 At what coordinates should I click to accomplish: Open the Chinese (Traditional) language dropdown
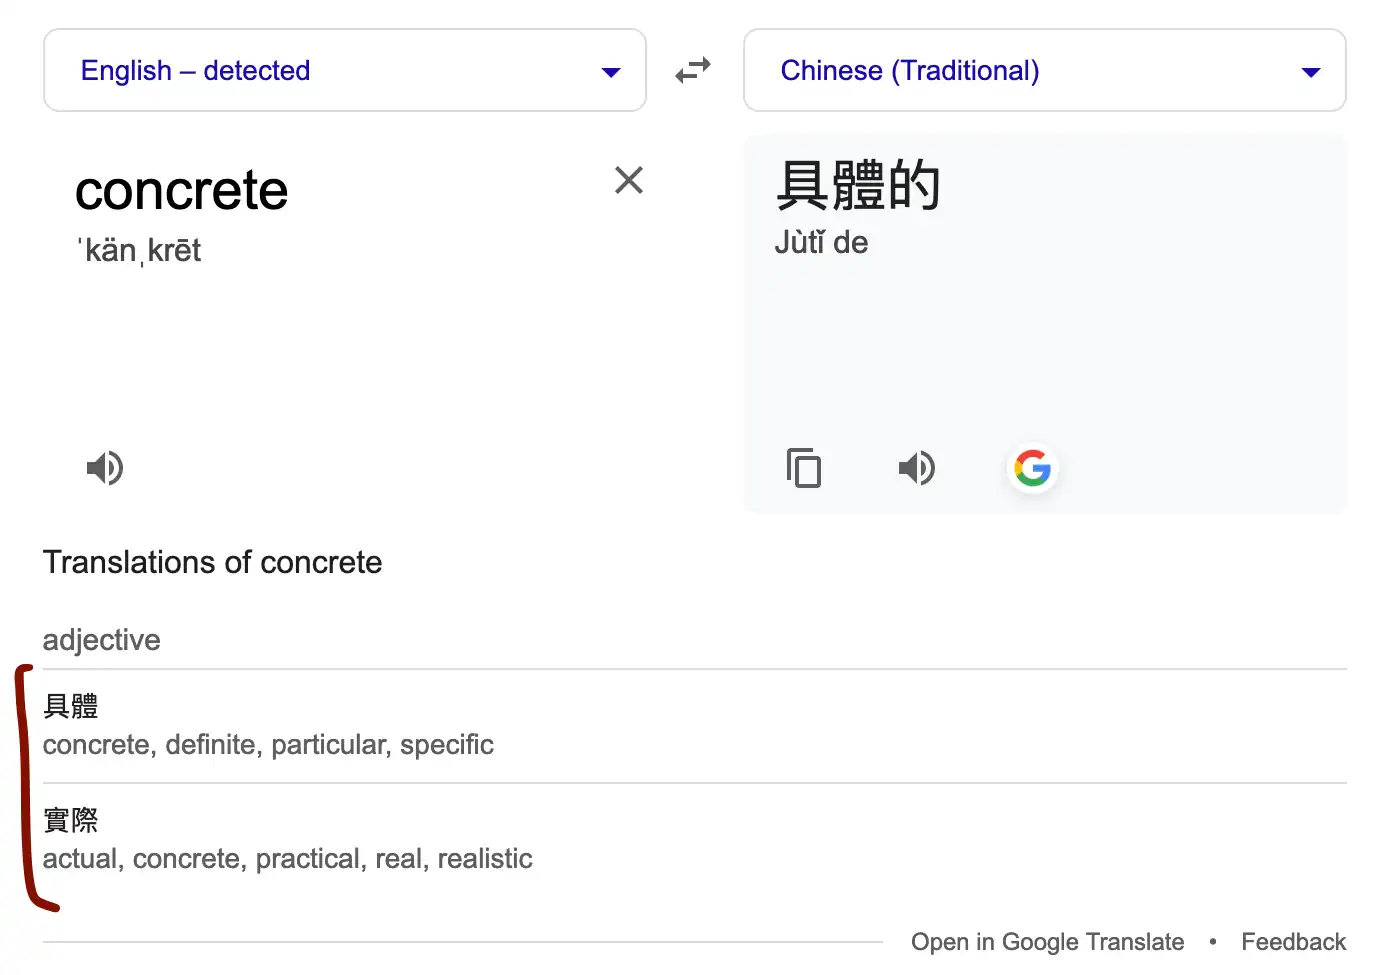1045,70
